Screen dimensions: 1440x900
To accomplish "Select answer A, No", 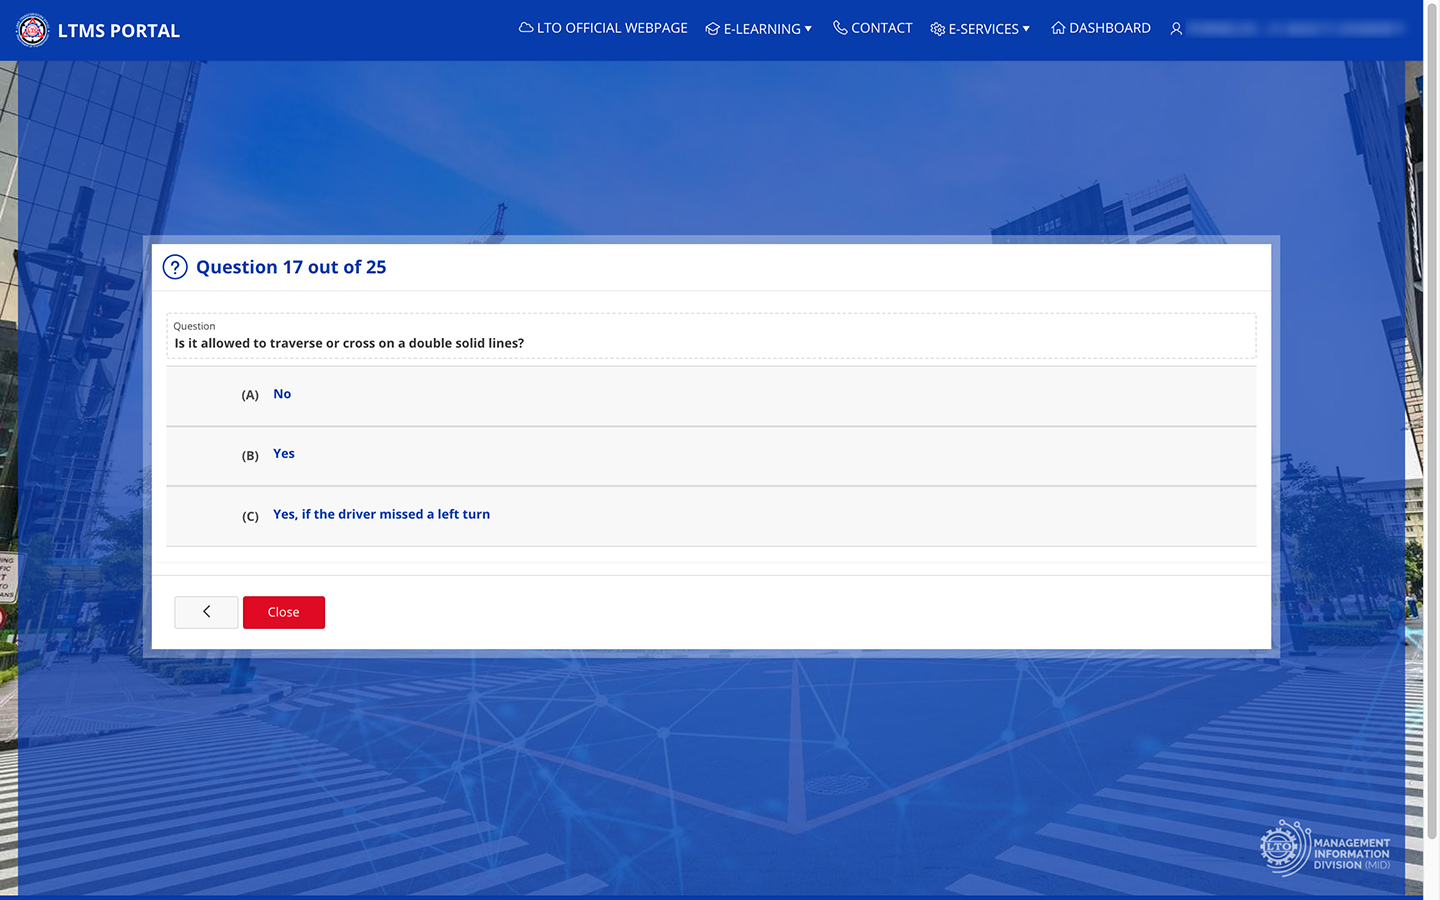I will pos(282,394).
